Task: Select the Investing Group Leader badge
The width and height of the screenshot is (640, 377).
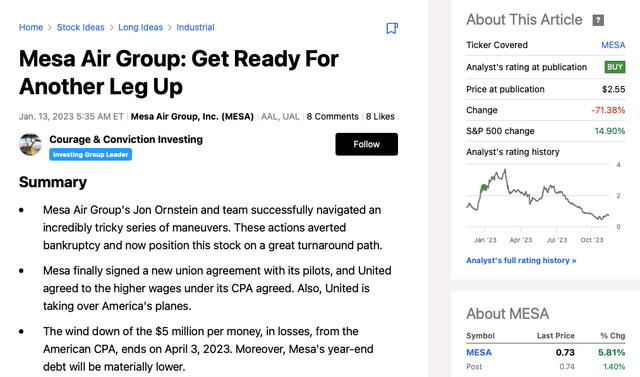Action: (90, 155)
